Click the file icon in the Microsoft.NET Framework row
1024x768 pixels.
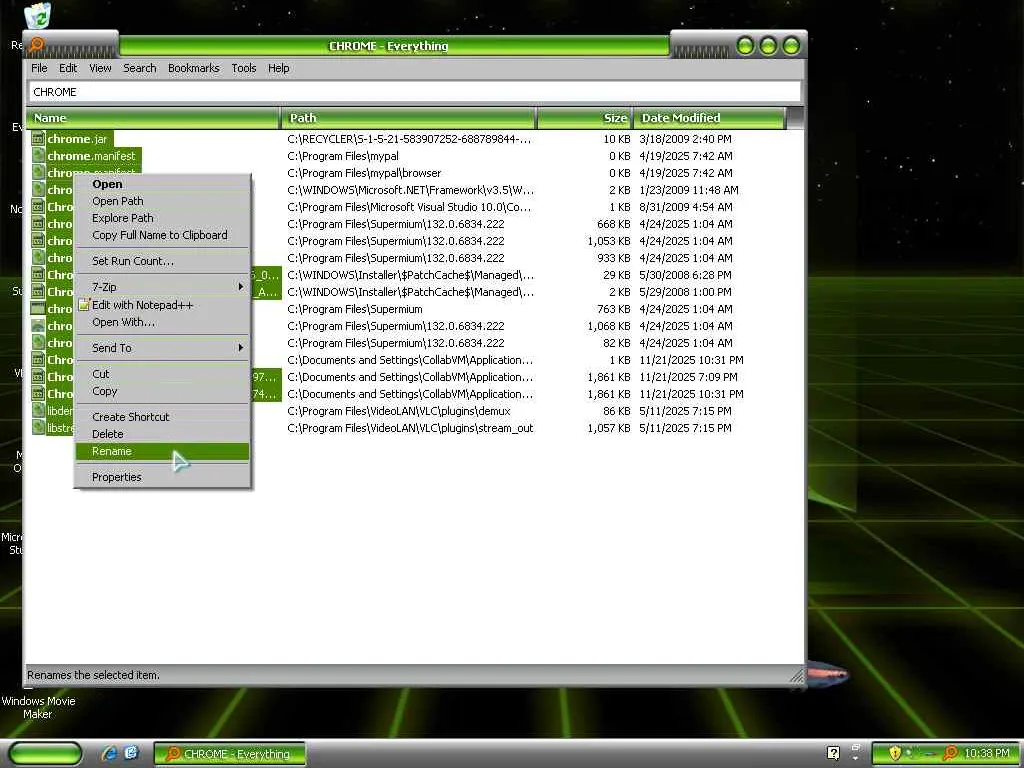[x=39, y=189]
